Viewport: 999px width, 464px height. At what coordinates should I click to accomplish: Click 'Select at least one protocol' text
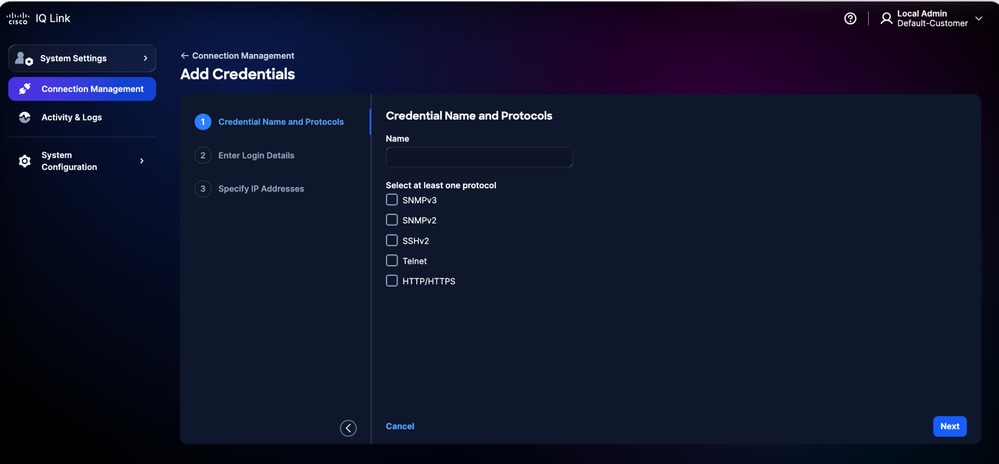tap(441, 185)
